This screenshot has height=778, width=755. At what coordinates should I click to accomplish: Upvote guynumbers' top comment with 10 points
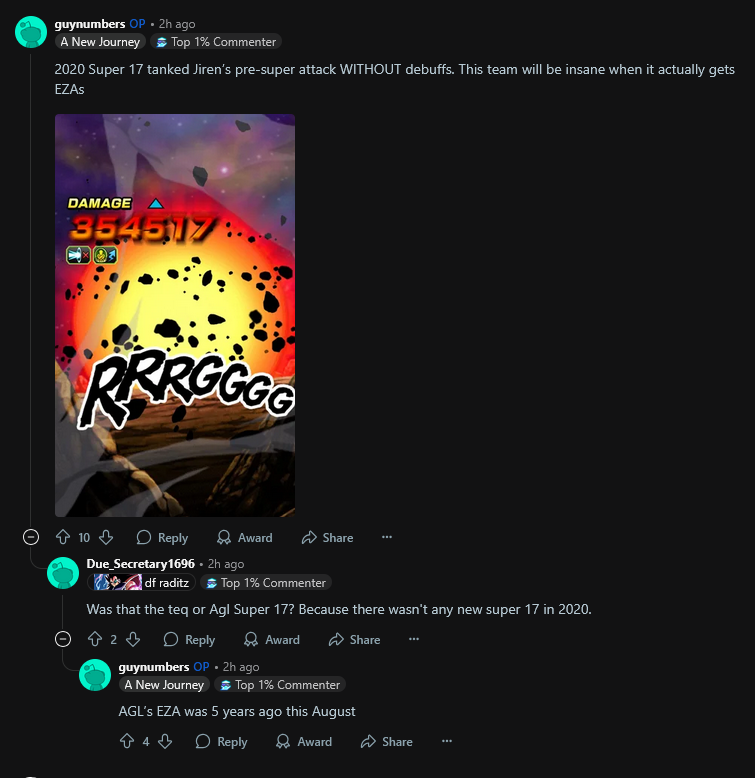(x=63, y=537)
